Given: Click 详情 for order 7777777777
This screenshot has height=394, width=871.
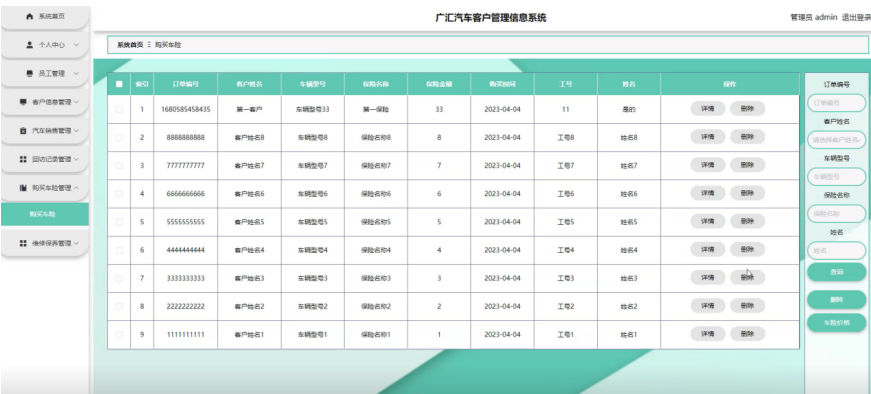Looking at the screenshot, I should (x=708, y=165).
